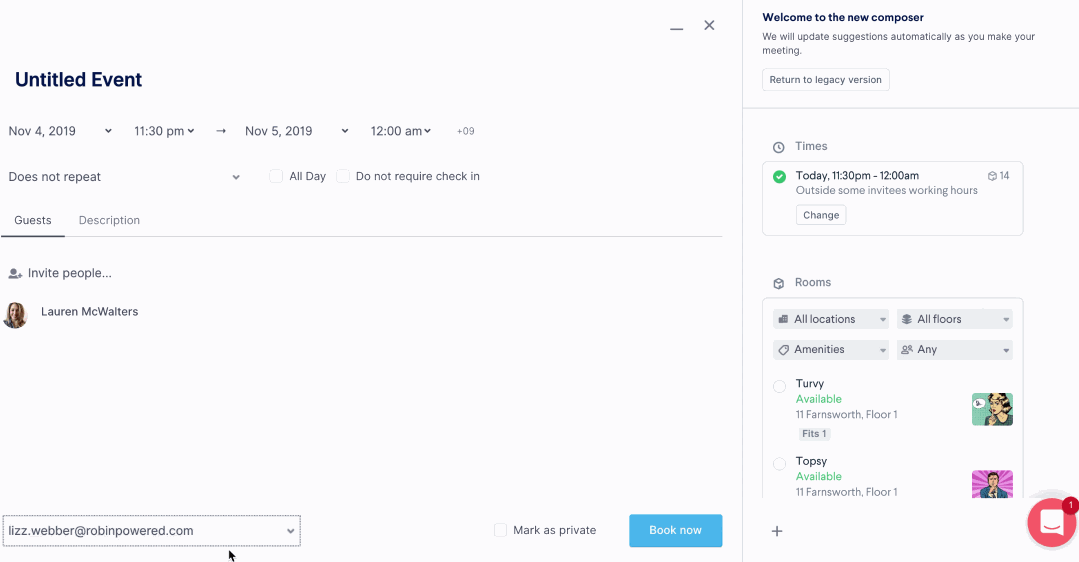The image size is (1079, 562).
Task: Click the green checkmark on Today's time slot
Action: tap(779, 177)
